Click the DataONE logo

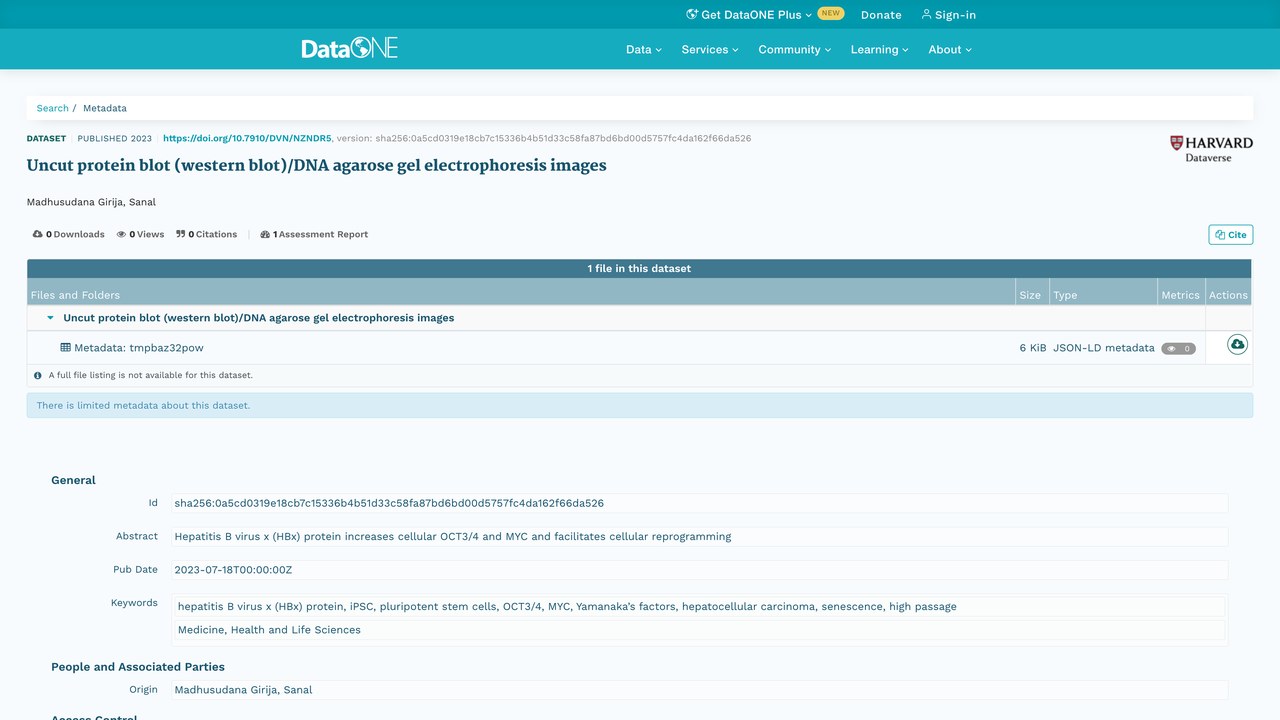click(x=350, y=48)
